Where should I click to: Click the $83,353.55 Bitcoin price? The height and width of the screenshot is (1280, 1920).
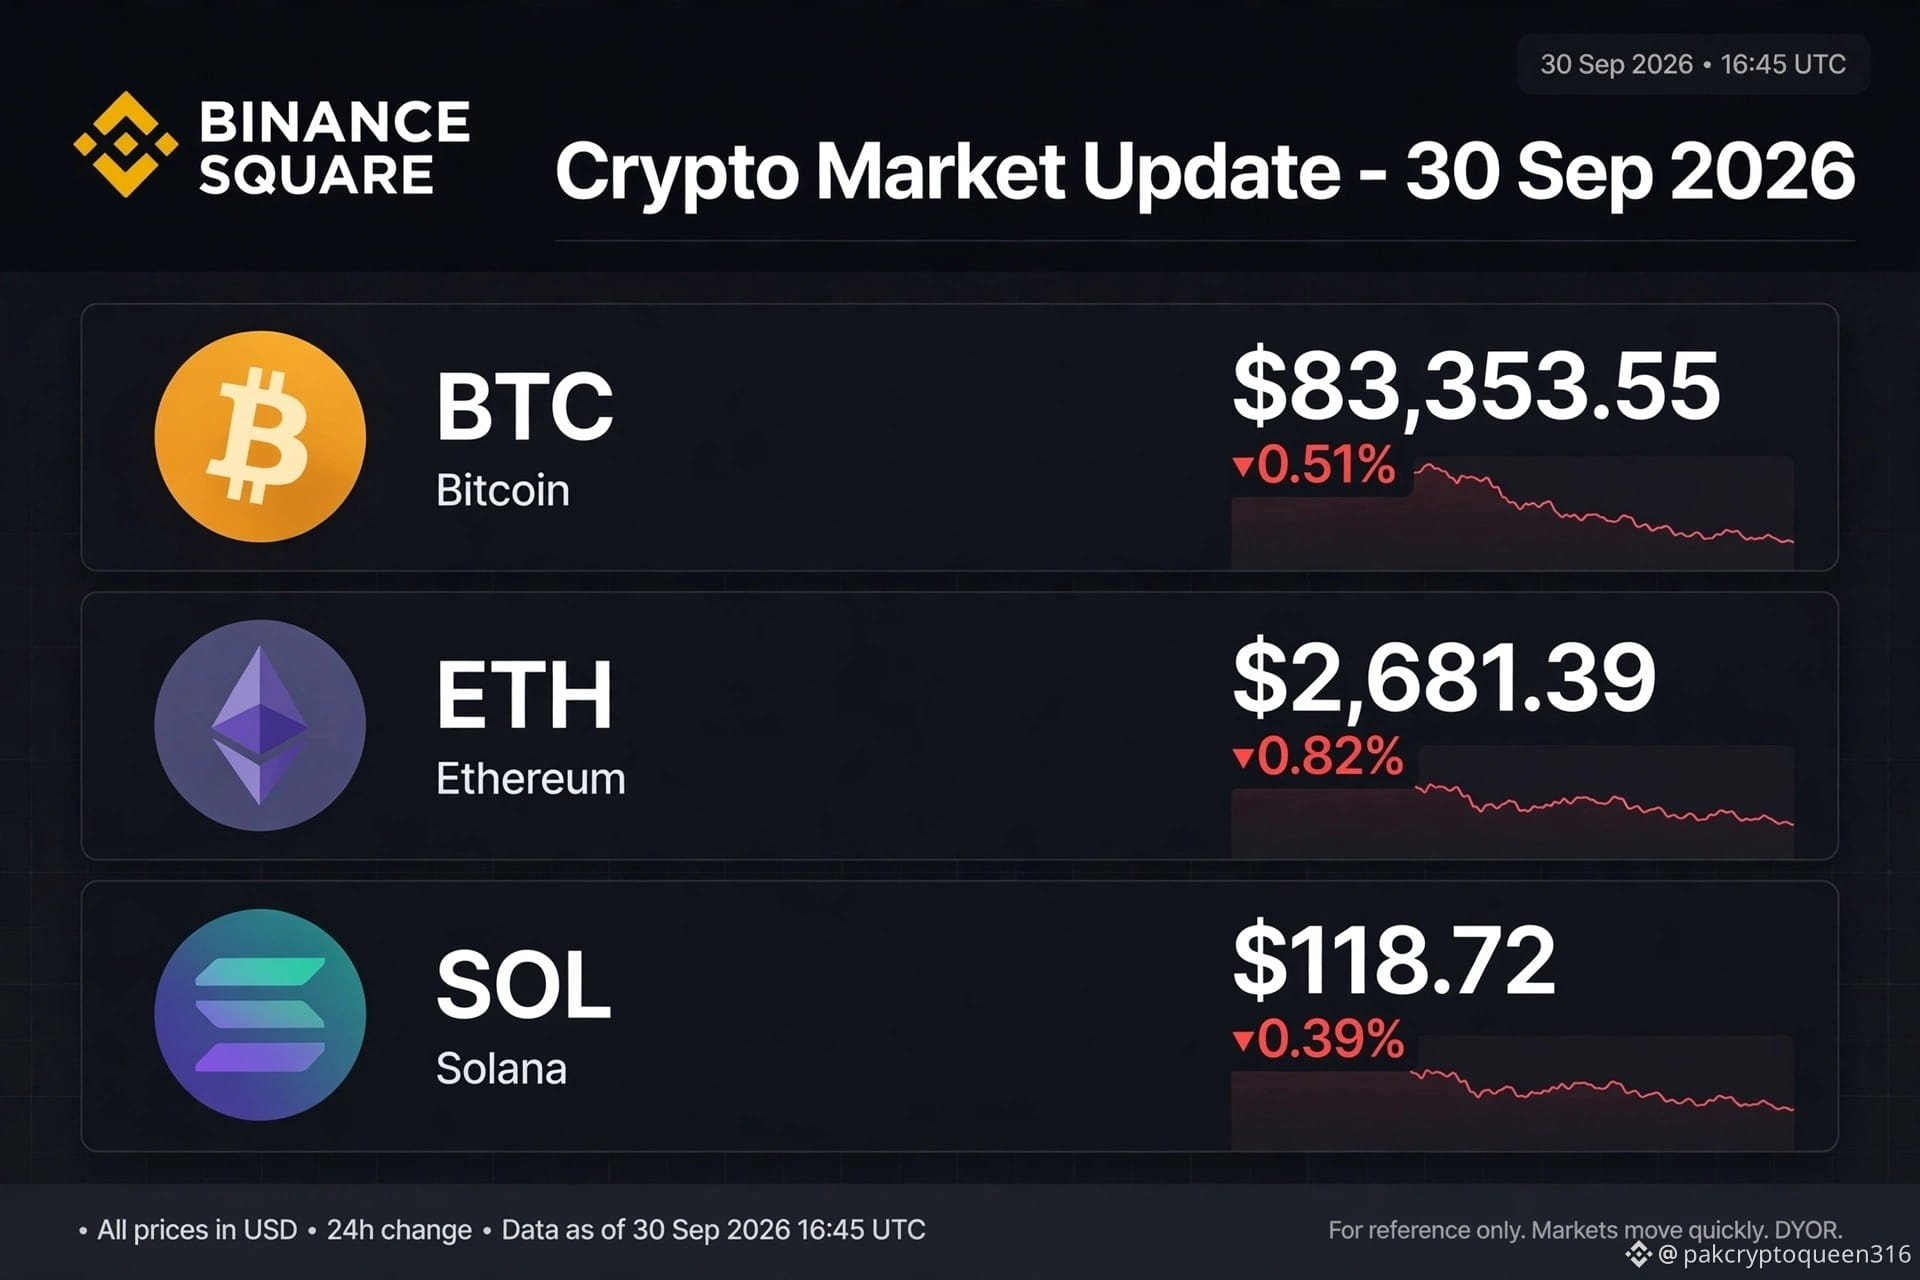(x=1476, y=386)
